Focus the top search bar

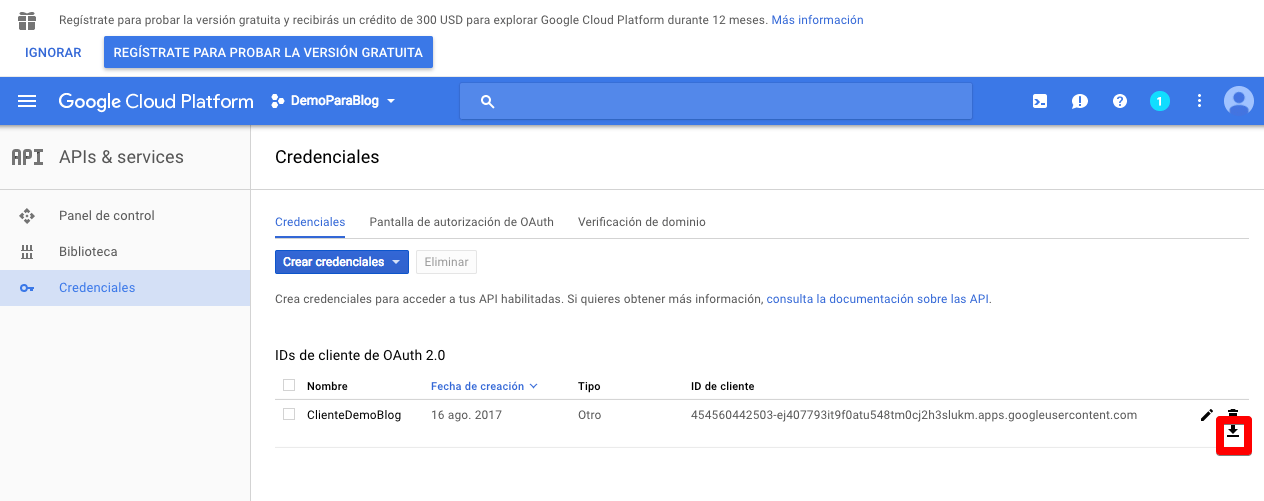coord(715,101)
